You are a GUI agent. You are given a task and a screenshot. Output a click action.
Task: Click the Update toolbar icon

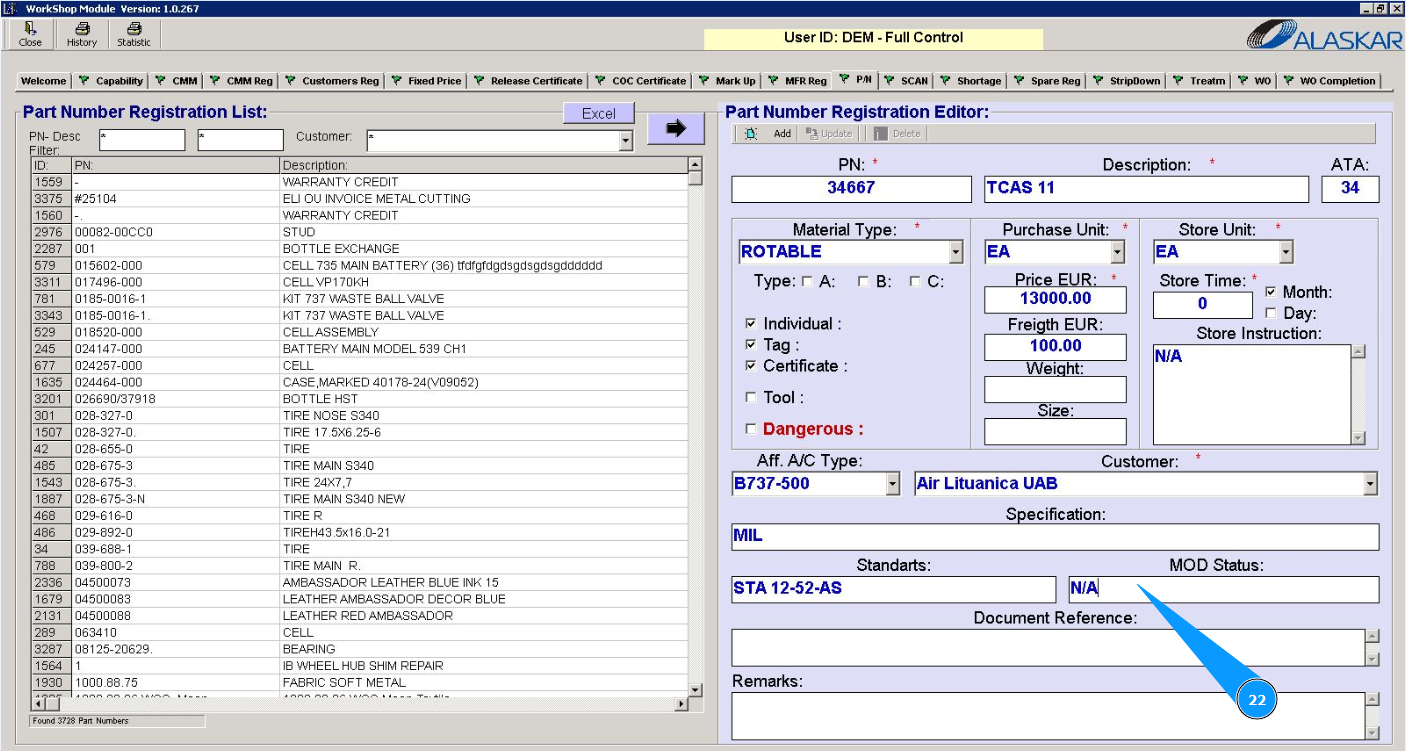(x=812, y=134)
